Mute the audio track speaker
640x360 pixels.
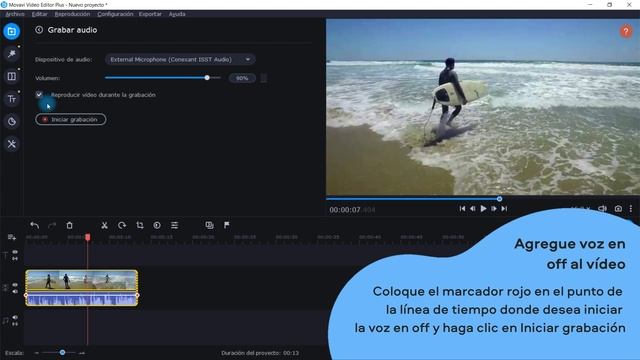tap(15, 318)
